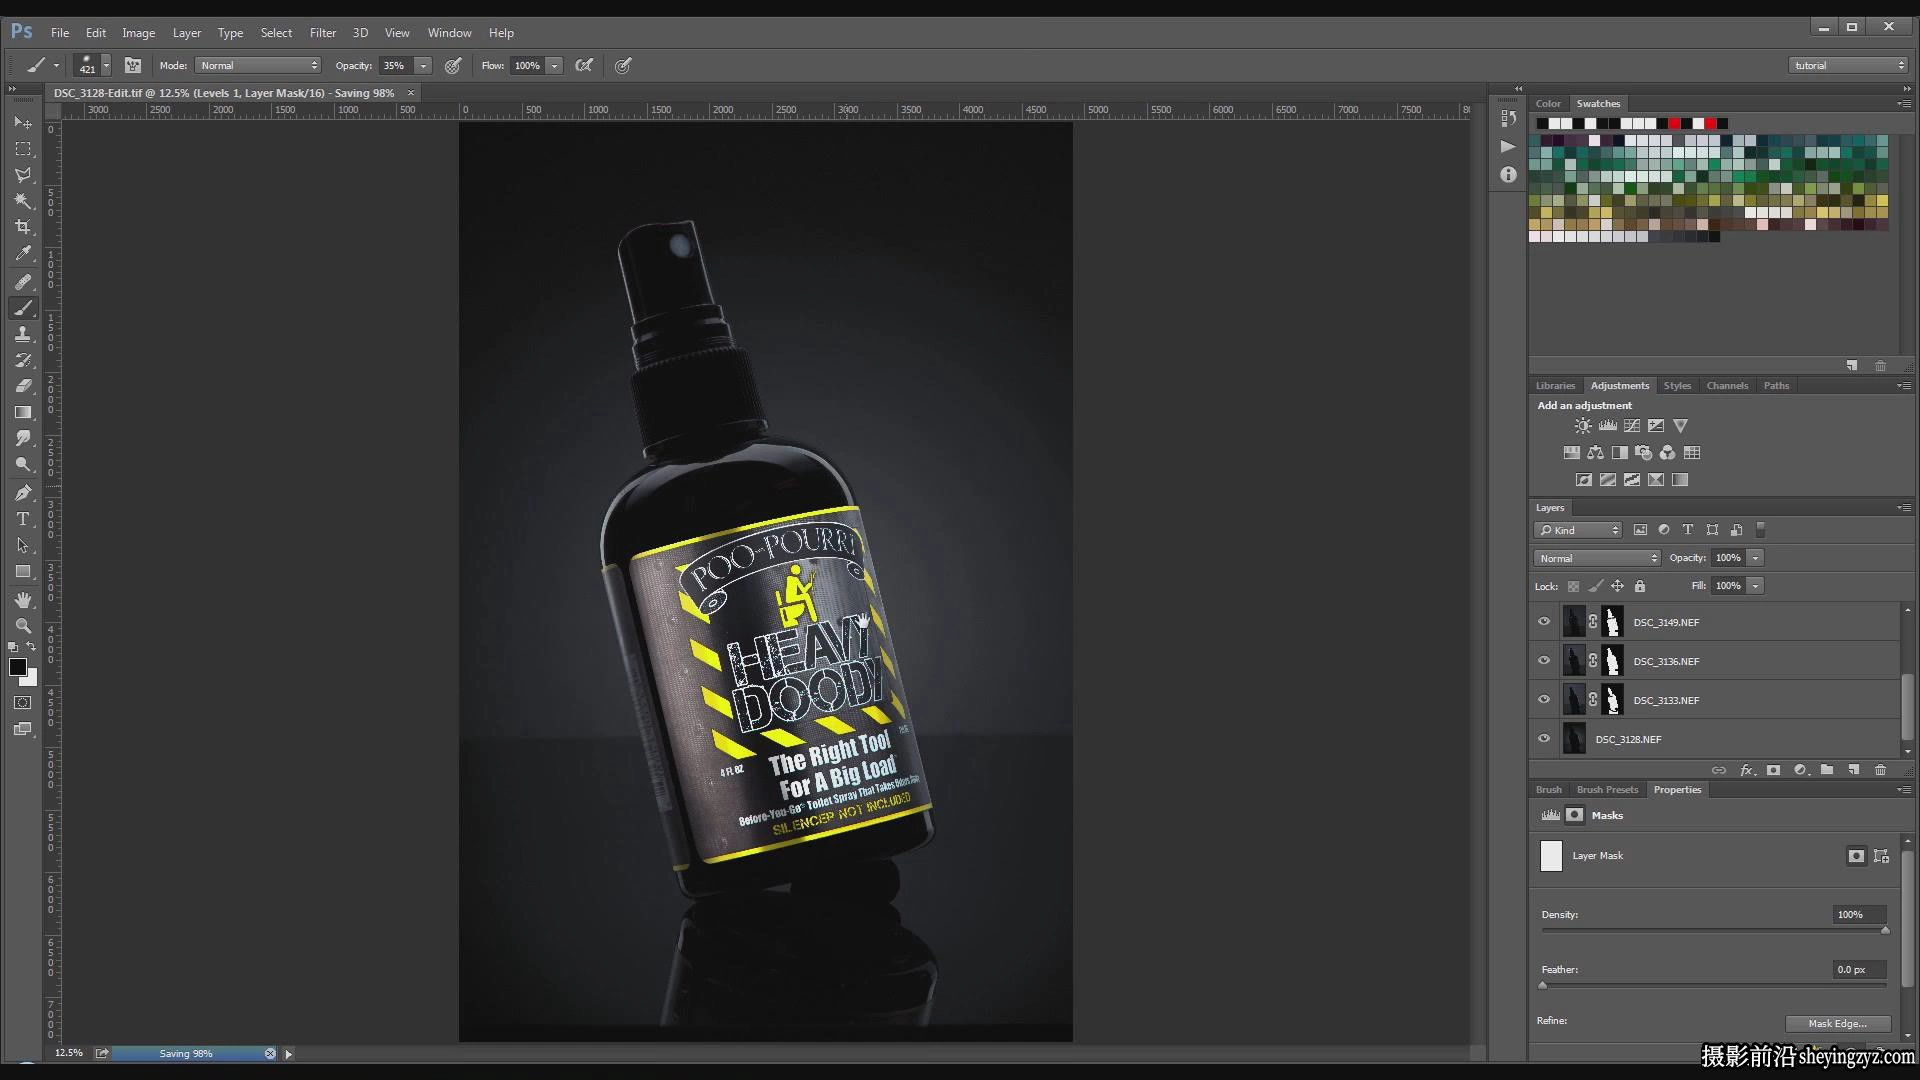Select the Pen tool
Screen dimensions: 1920x1080
23,493
